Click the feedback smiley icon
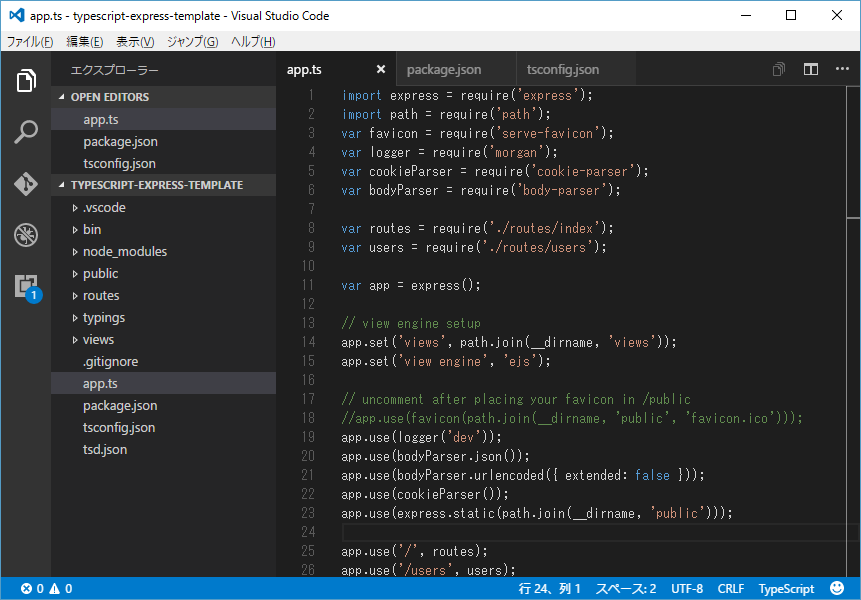Screen dimensions: 861x600 point(837,588)
